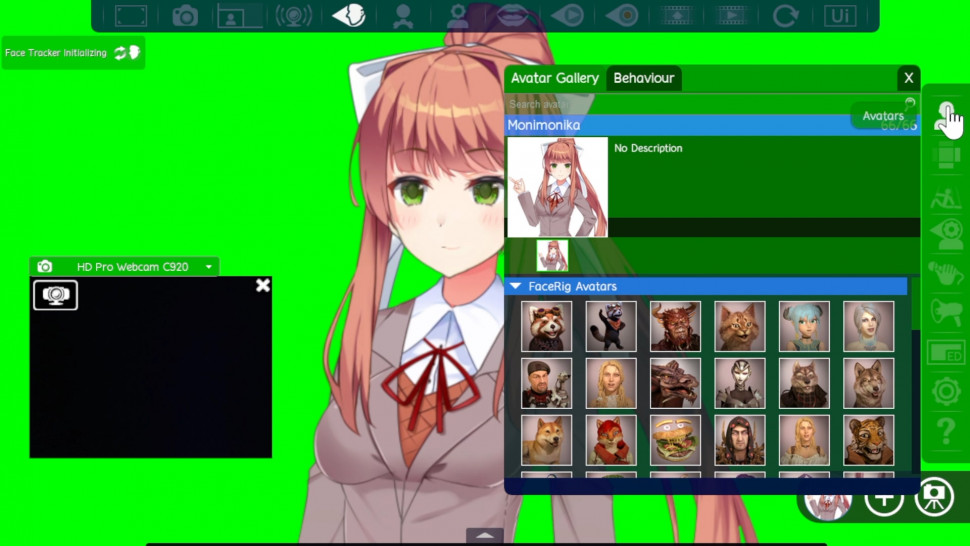Image resolution: width=970 pixels, height=546 pixels.
Task: Toggle lip sync lips icon
Action: [x=512, y=15]
